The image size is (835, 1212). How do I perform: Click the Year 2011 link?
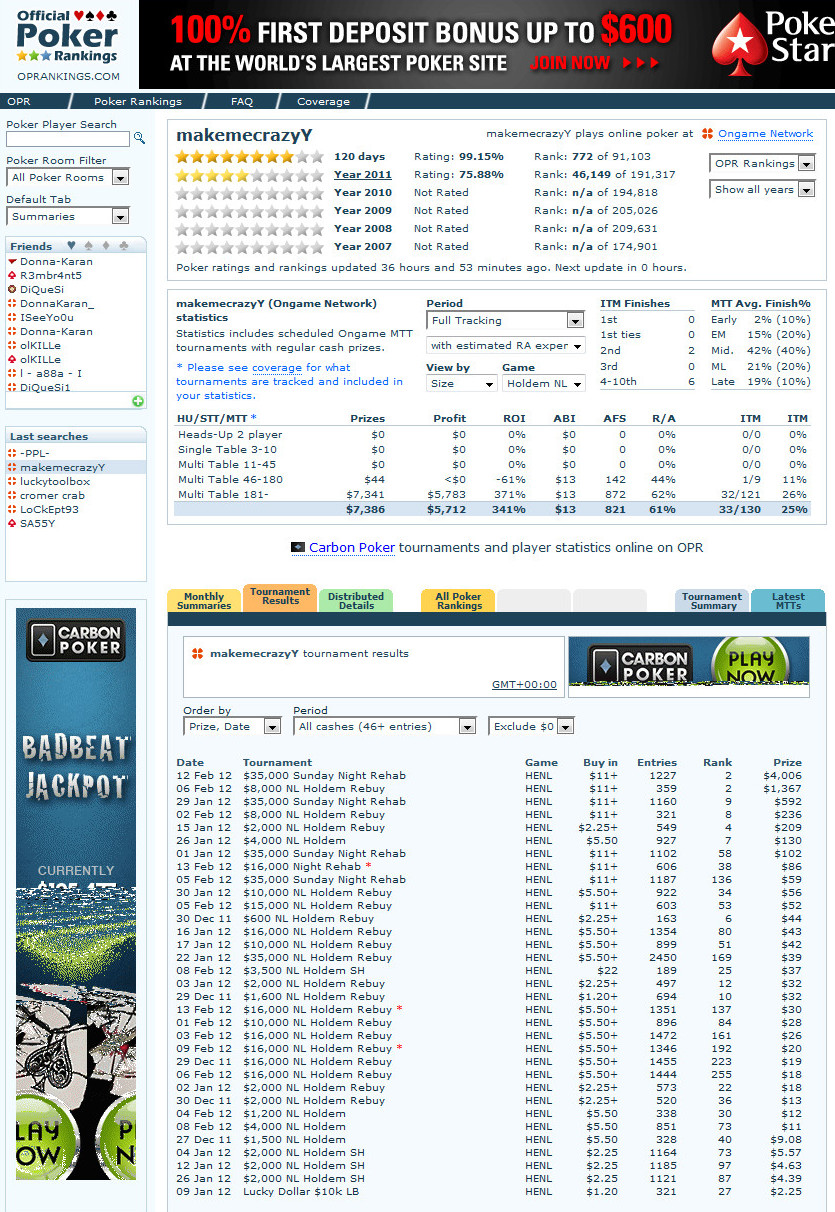tap(363, 174)
